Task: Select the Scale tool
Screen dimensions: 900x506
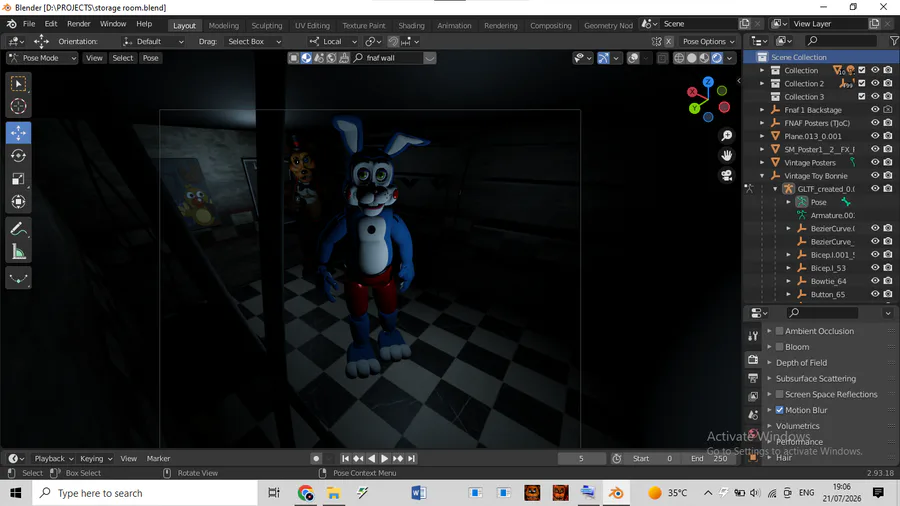Action: click(x=18, y=179)
